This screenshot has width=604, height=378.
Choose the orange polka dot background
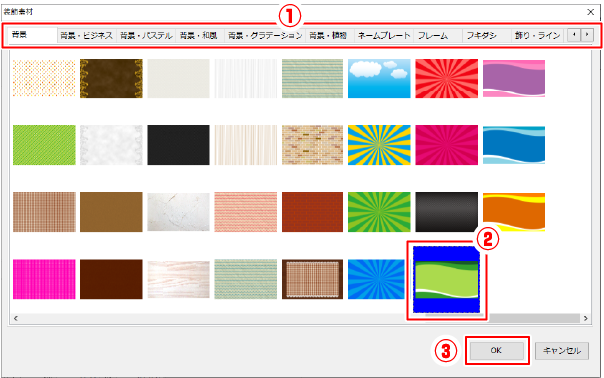tap(44, 78)
